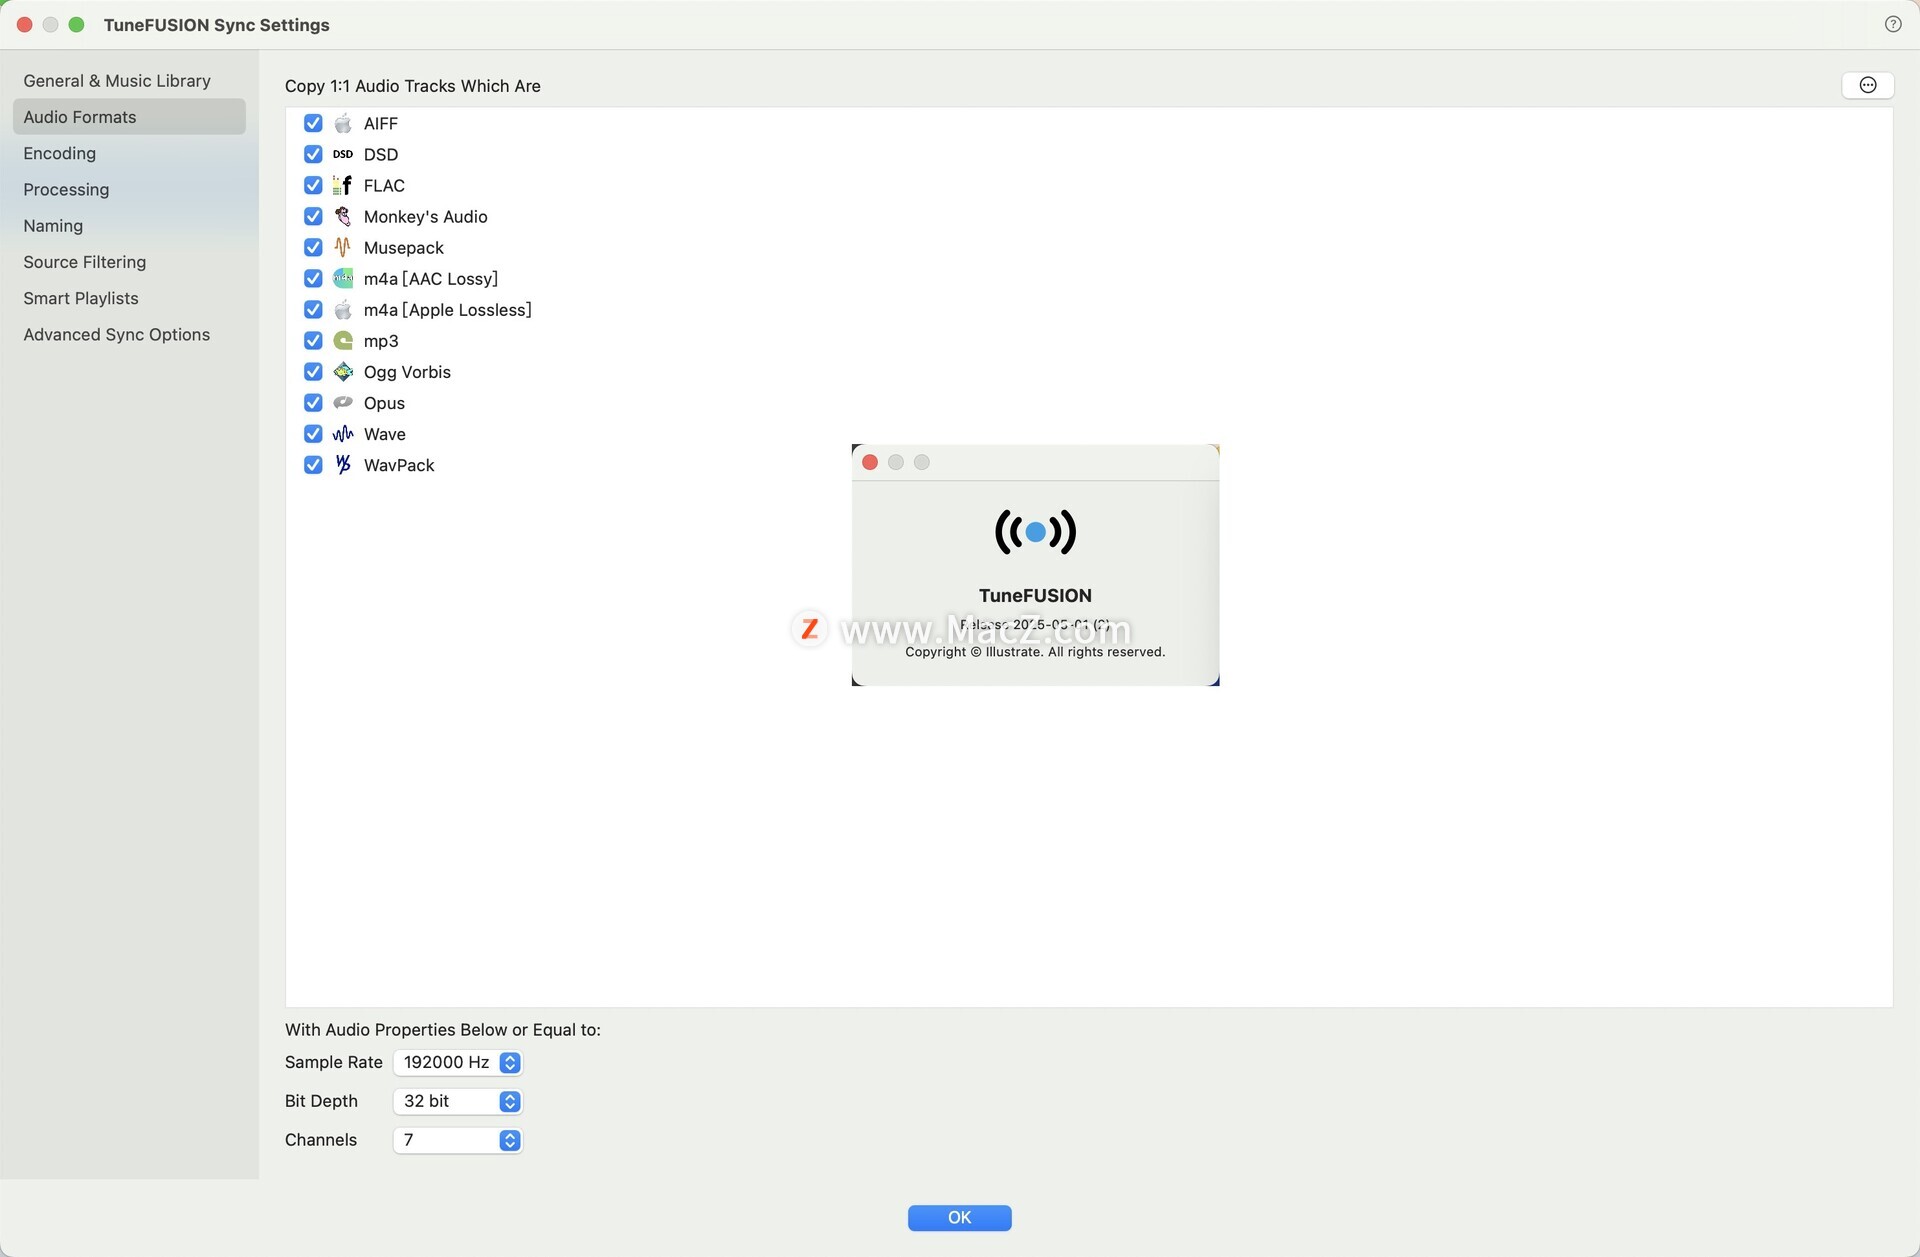Uncheck the Wave checkbox

coord(313,433)
